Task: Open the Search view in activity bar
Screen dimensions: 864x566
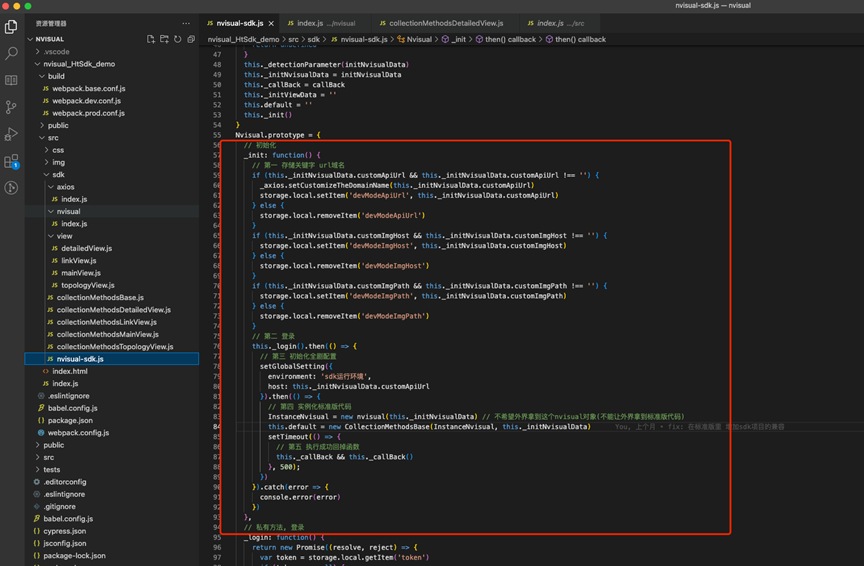Action: point(11,53)
